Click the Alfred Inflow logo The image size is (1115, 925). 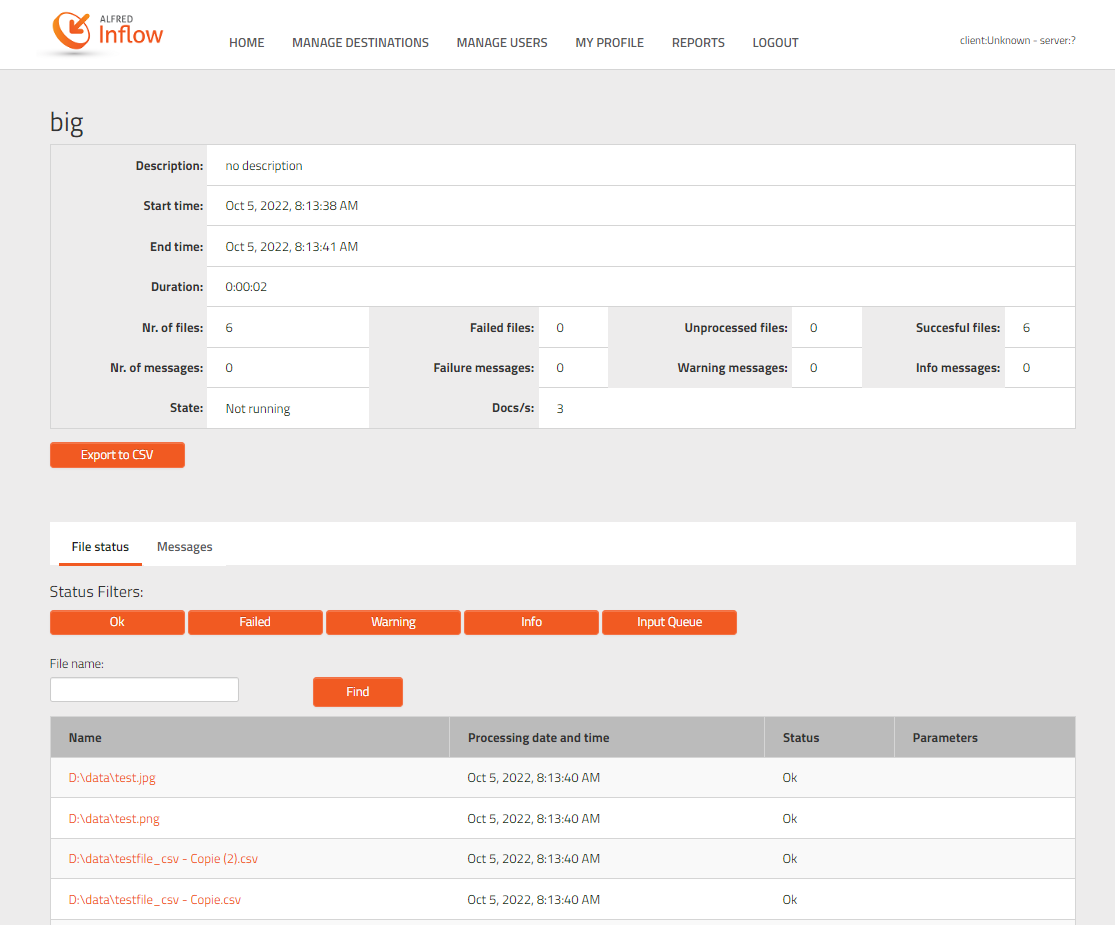(103, 32)
